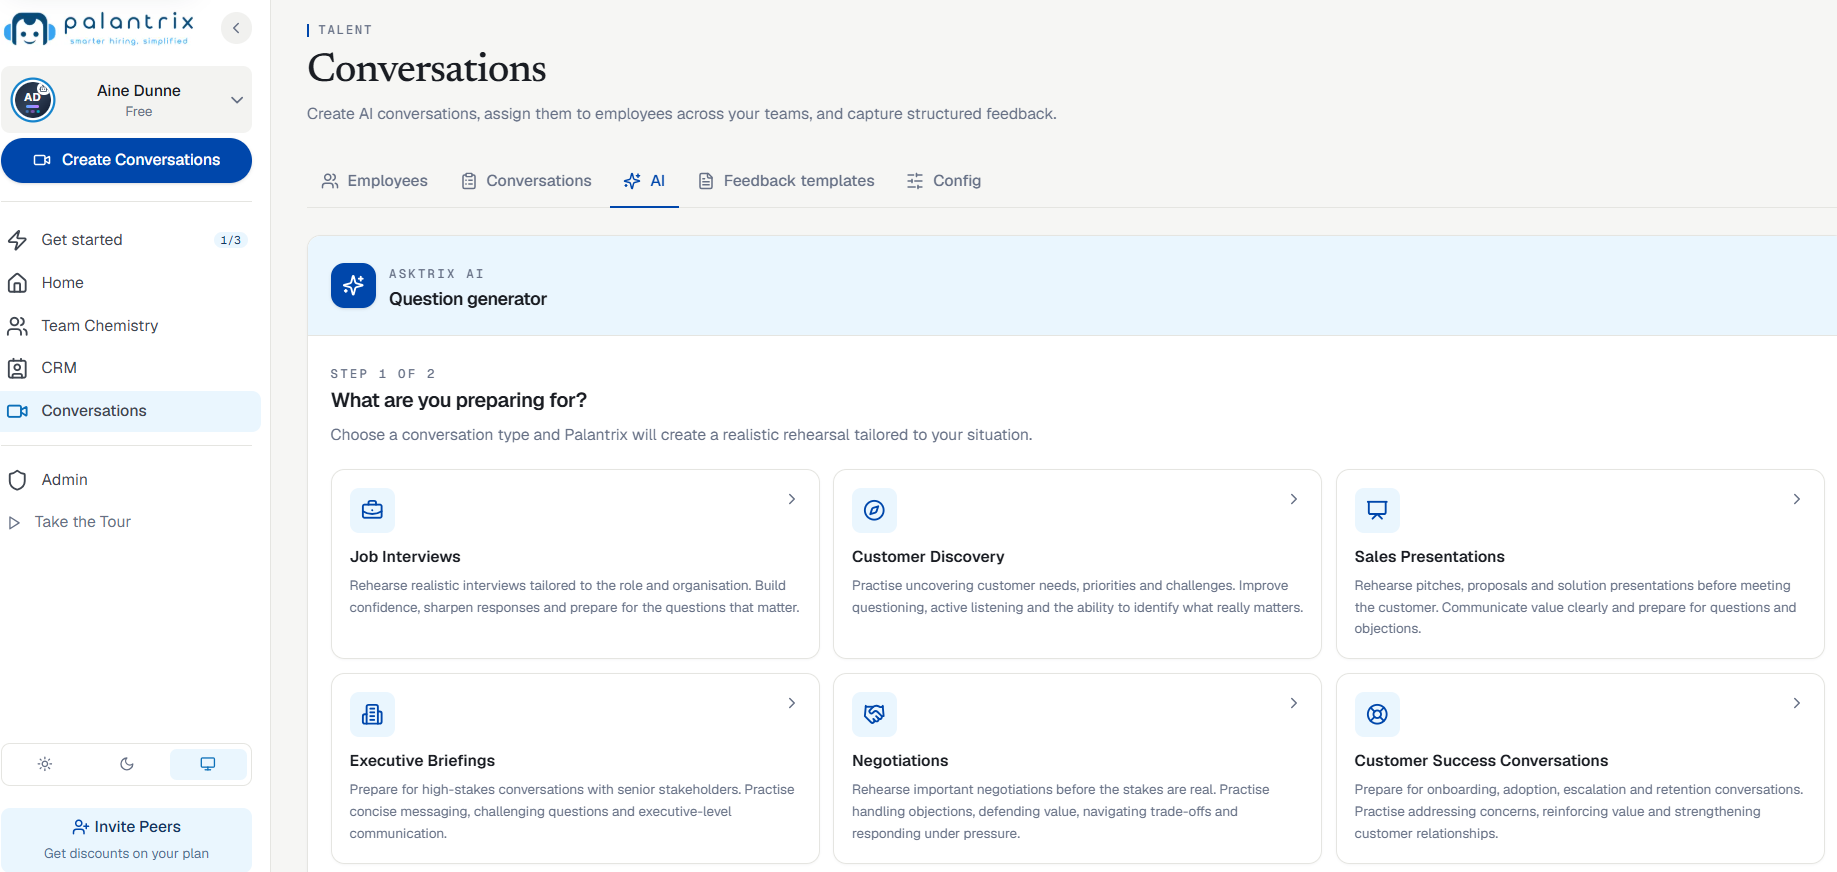Switch to dark theme with the moon toggle
Viewport: 1837px width, 872px height.
tap(127, 764)
